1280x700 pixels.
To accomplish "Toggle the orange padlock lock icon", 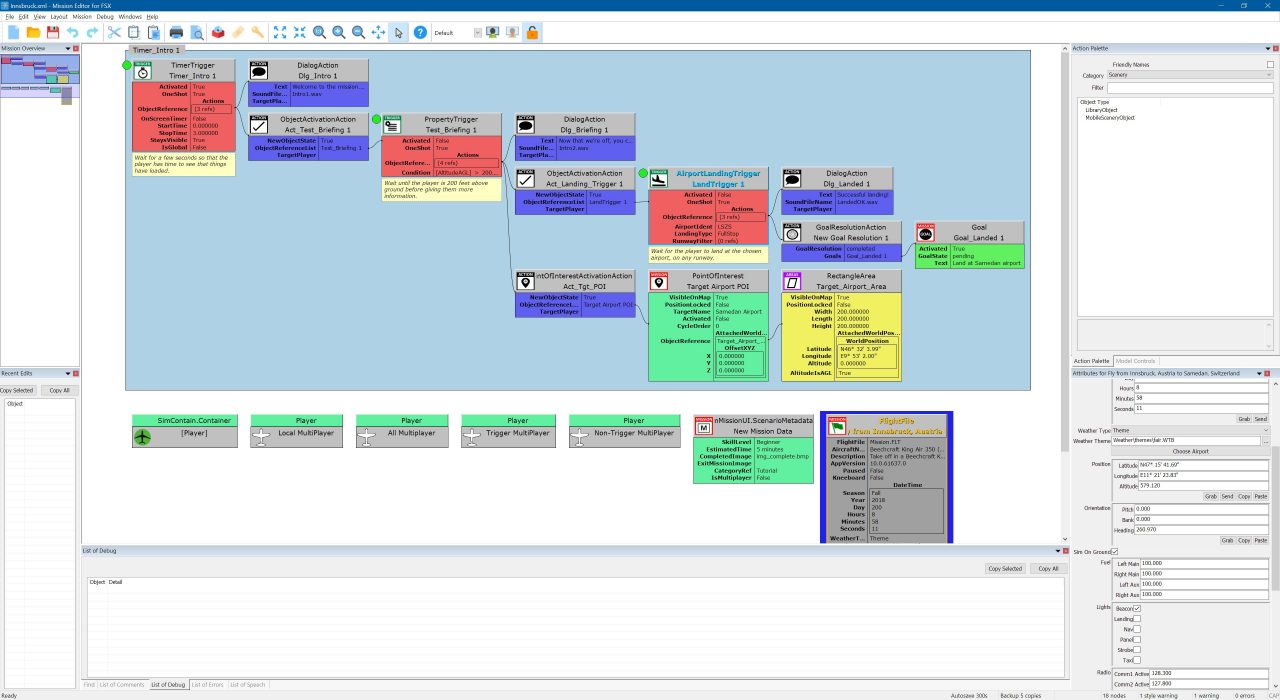I will (x=532, y=33).
